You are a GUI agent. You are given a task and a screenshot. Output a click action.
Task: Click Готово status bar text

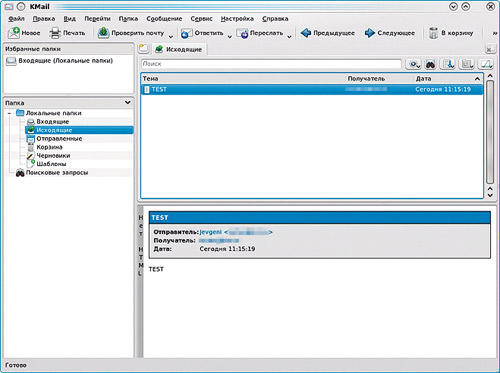pyautogui.click(x=16, y=365)
